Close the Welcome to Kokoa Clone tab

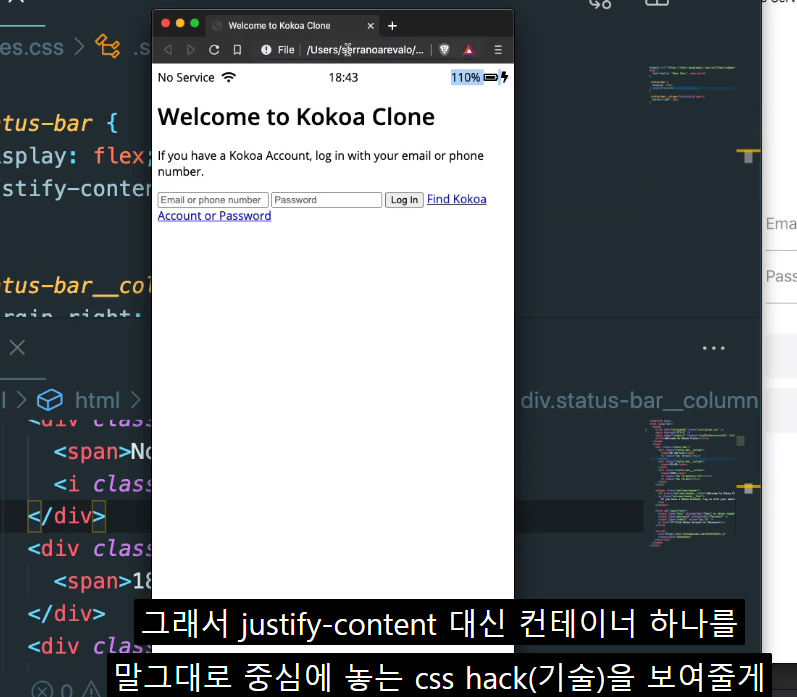(371, 26)
